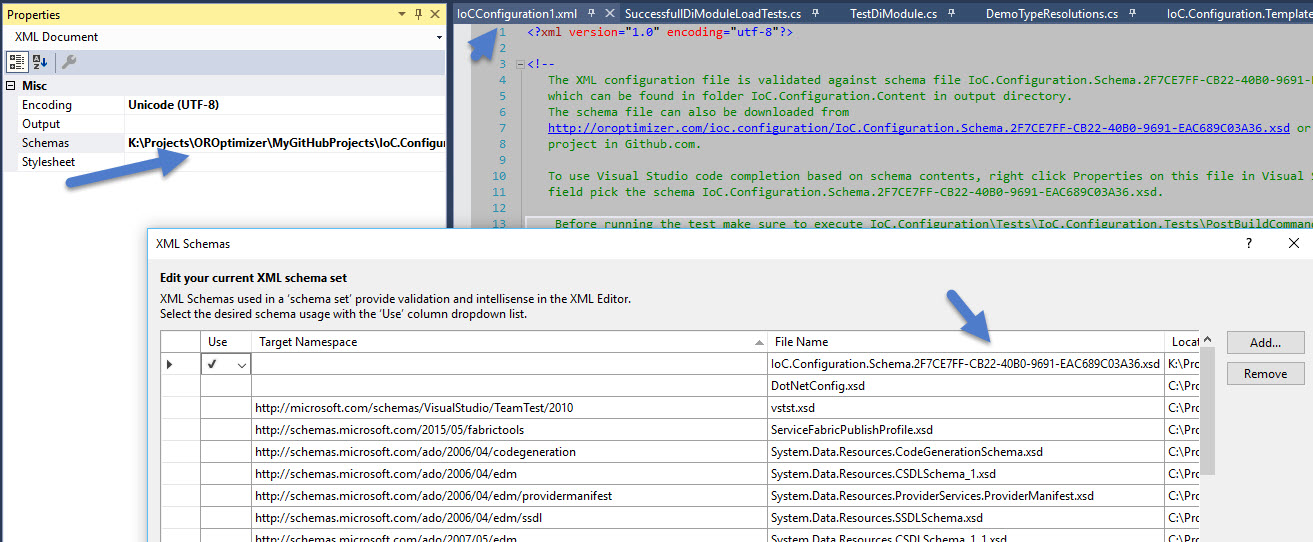Switch to the IoCConfiguration1.xml tab
The image size is (1313, 542).
tap(517, 14)
